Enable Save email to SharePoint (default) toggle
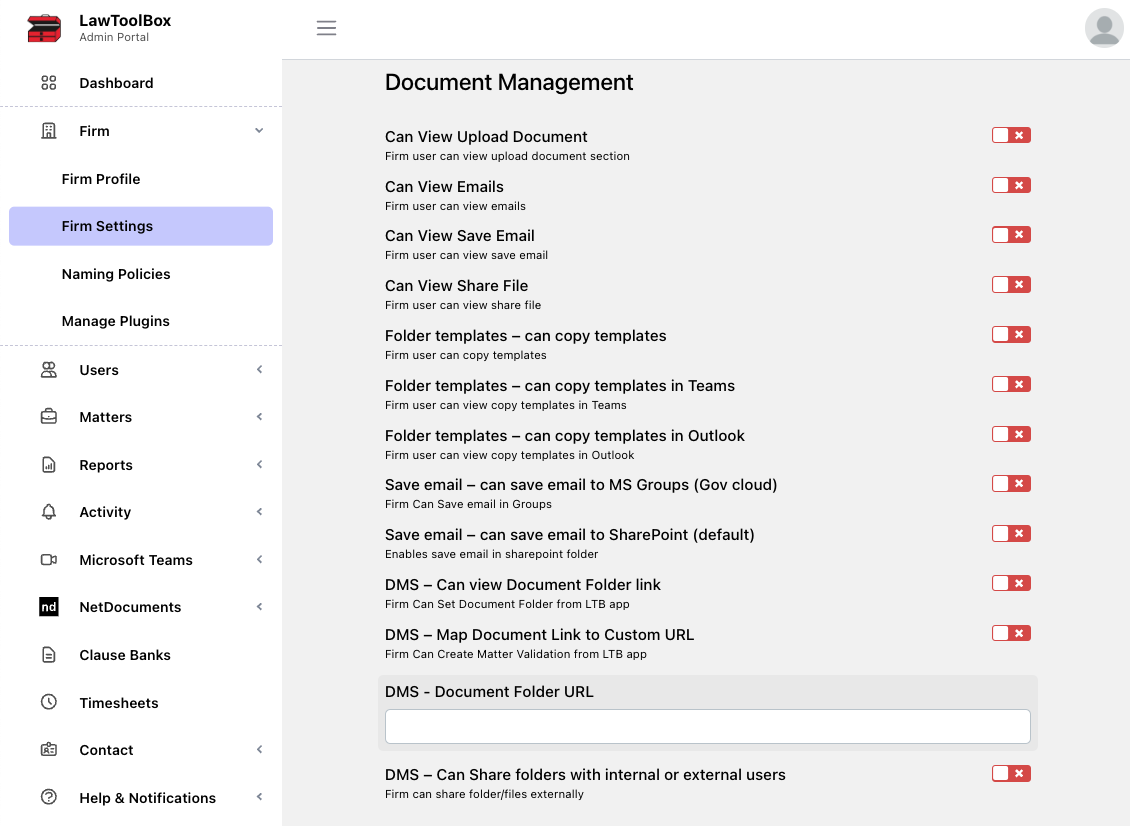Viewport: 1130px width, 826px height. 1011,533
